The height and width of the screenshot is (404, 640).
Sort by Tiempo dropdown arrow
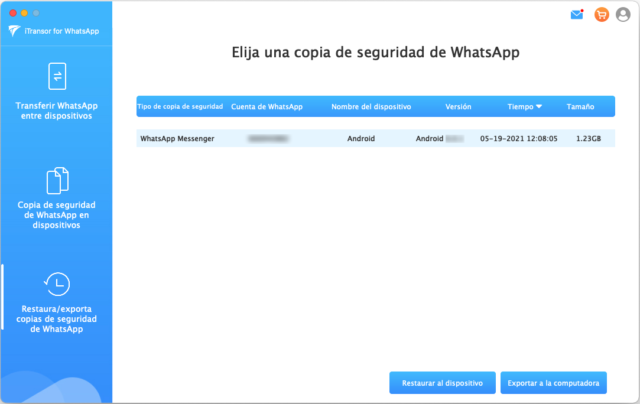click(x=539, y=106)
